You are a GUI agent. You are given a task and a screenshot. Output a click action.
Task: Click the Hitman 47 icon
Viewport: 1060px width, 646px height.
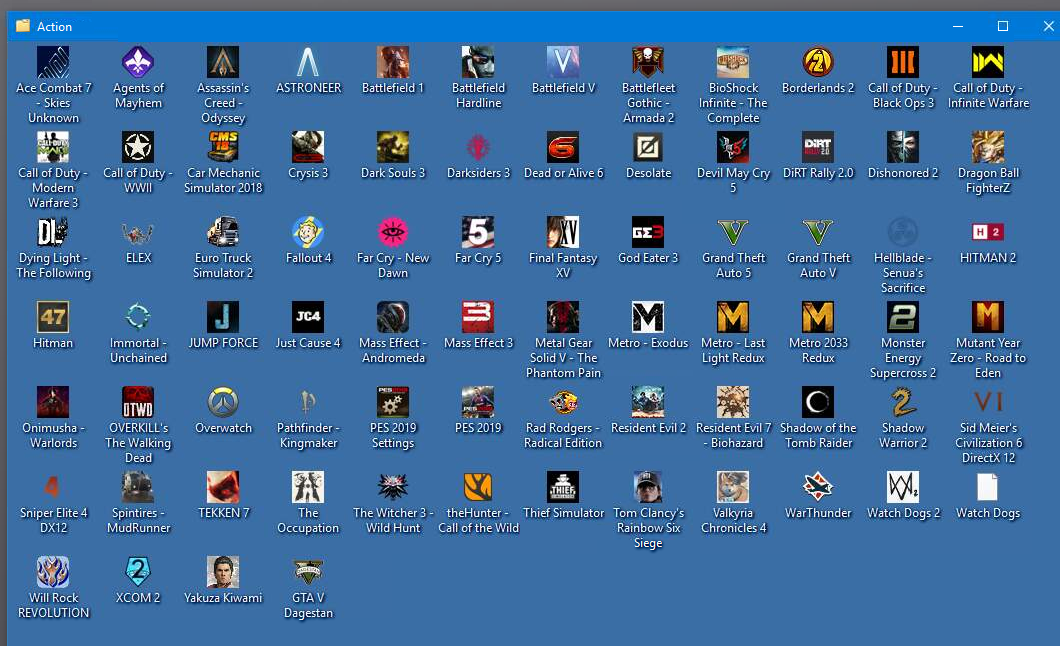(x=53, y=318)
